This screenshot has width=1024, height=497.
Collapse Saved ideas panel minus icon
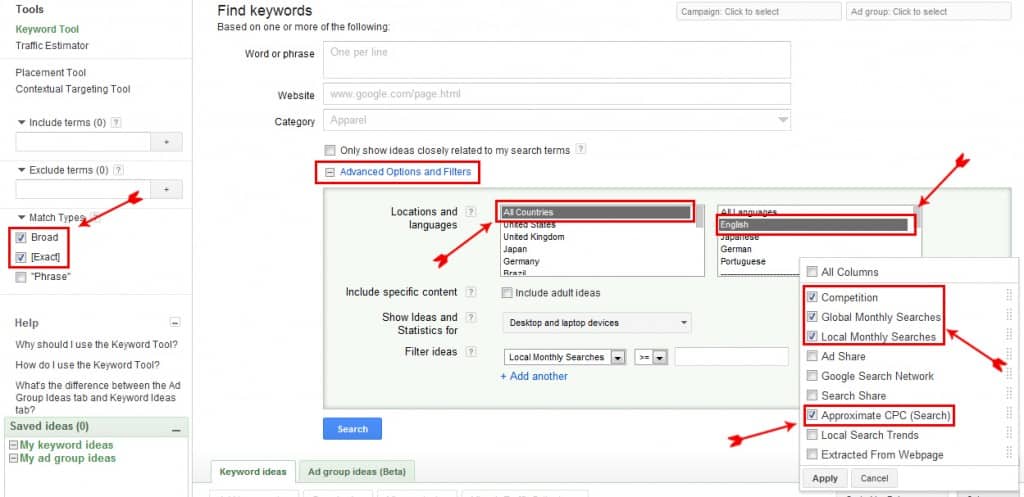[x=176, y=430]
